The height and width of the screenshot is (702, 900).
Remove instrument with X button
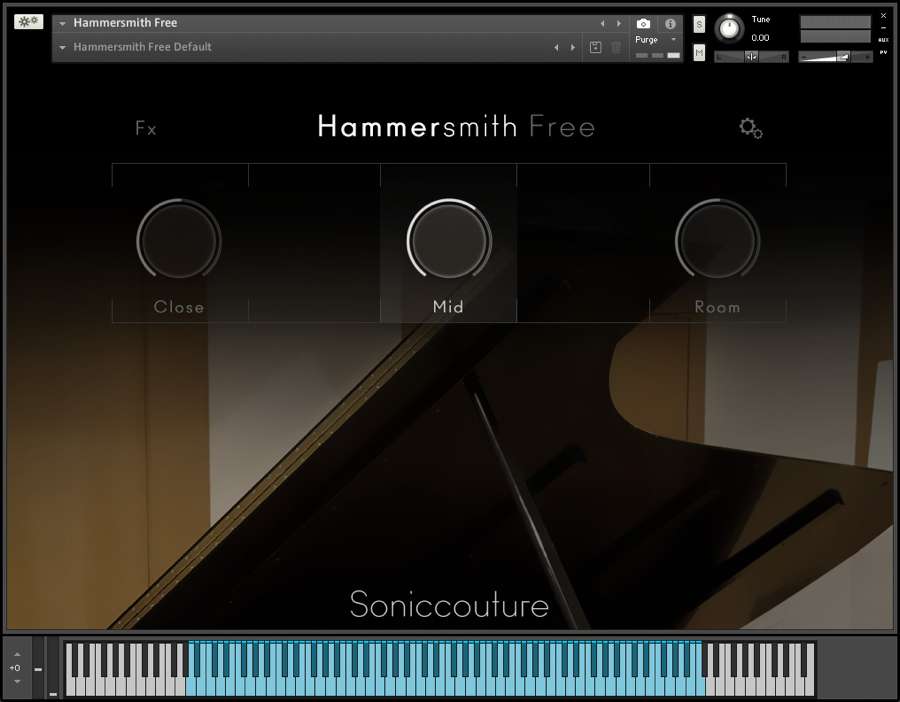(883, 15)
